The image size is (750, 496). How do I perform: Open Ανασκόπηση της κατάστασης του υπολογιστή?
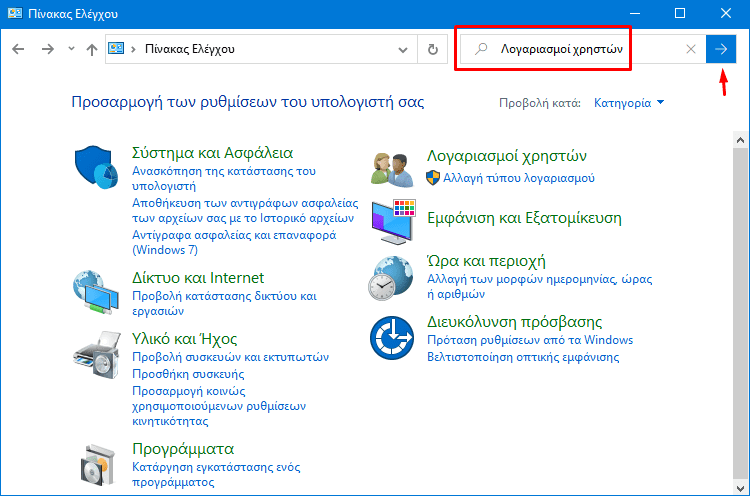224,178
